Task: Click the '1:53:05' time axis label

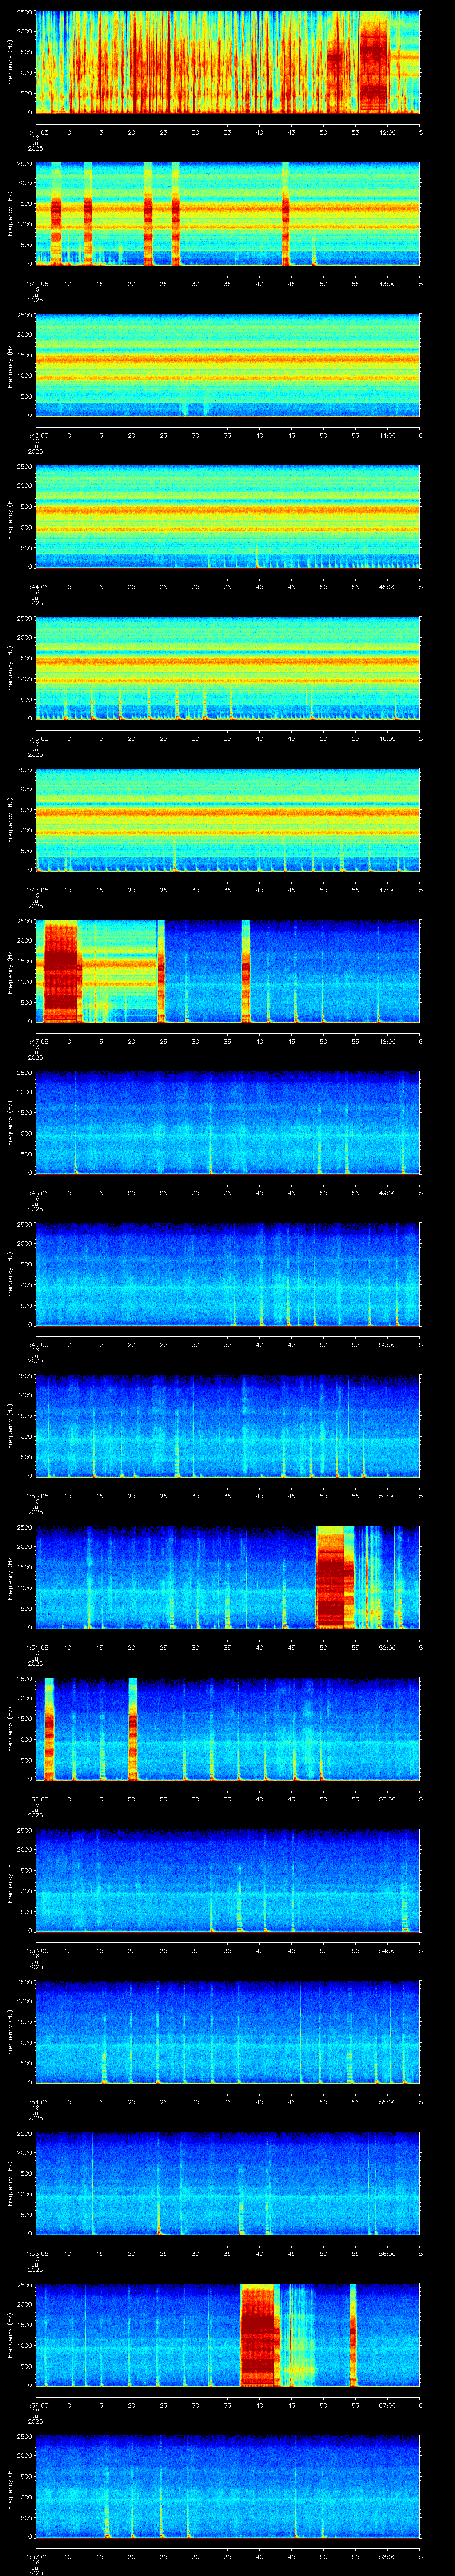Action: pos(36,1951)
